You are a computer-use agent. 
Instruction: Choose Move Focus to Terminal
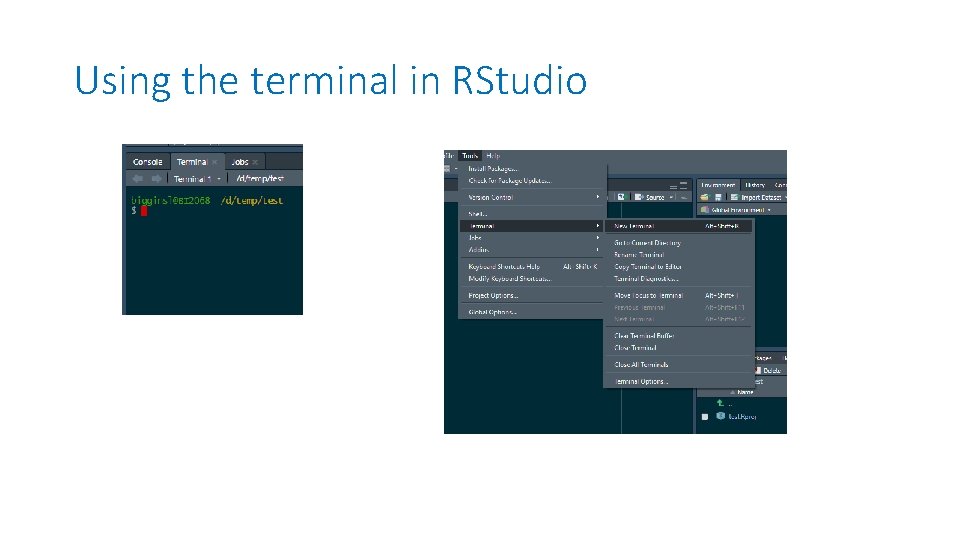click(679, 295)
